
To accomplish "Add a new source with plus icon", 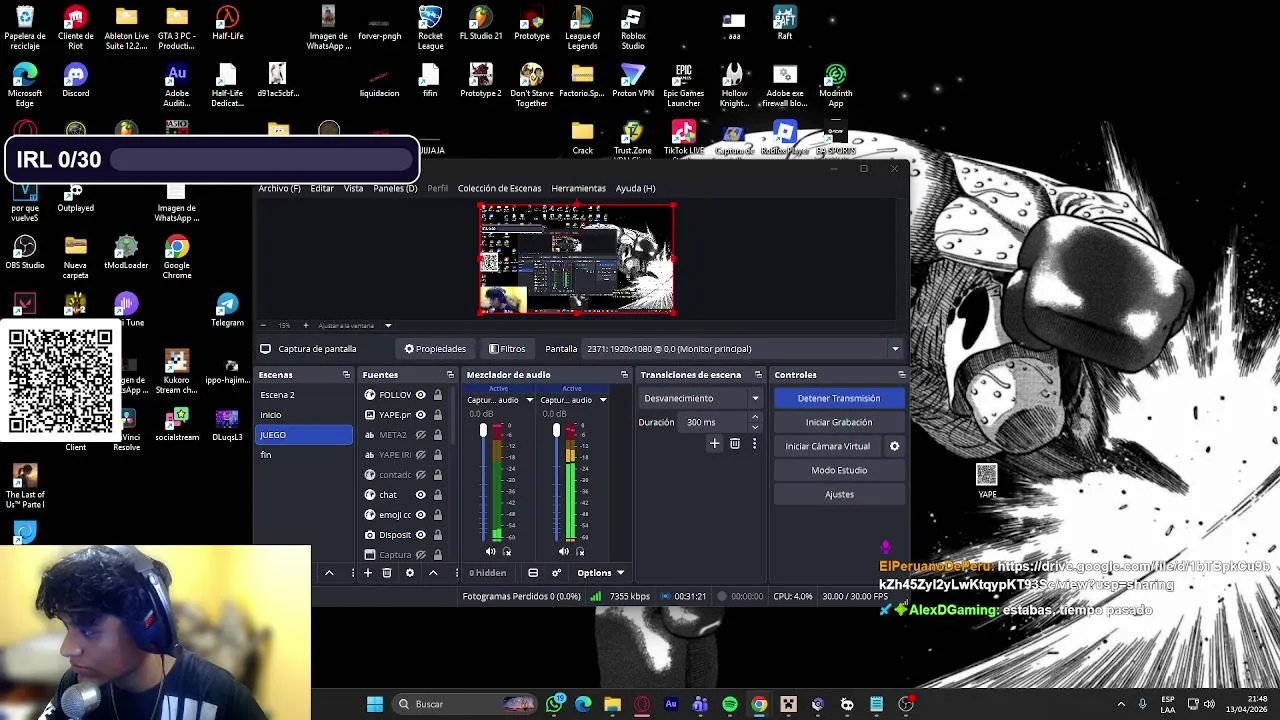I will pyautogui.click(x=368, y=573).
